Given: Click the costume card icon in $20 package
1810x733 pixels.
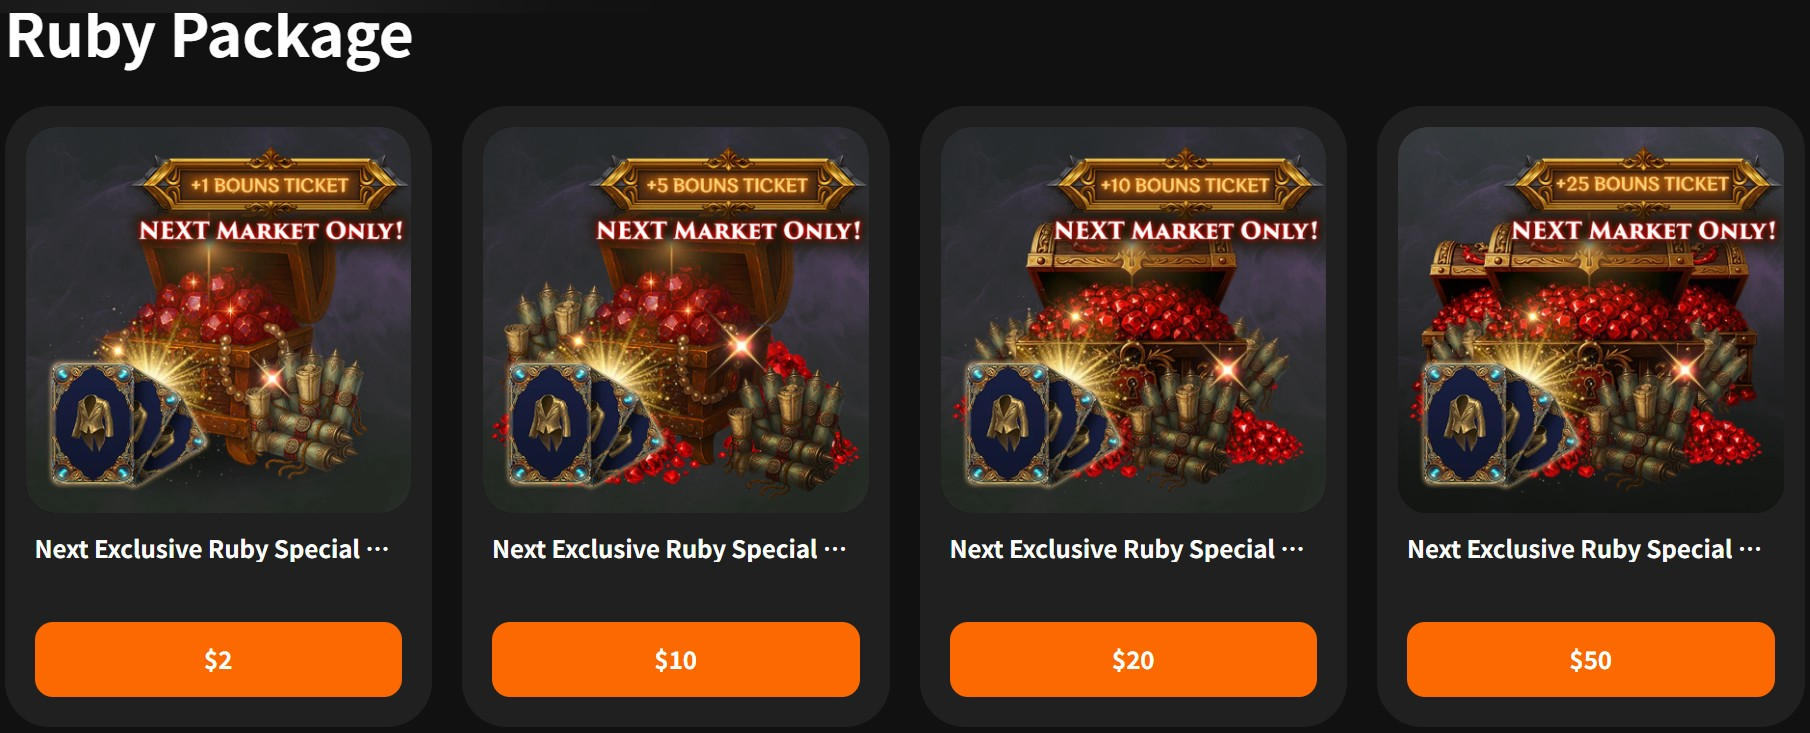Looking at the screenshot, I should pos(1009,424).
